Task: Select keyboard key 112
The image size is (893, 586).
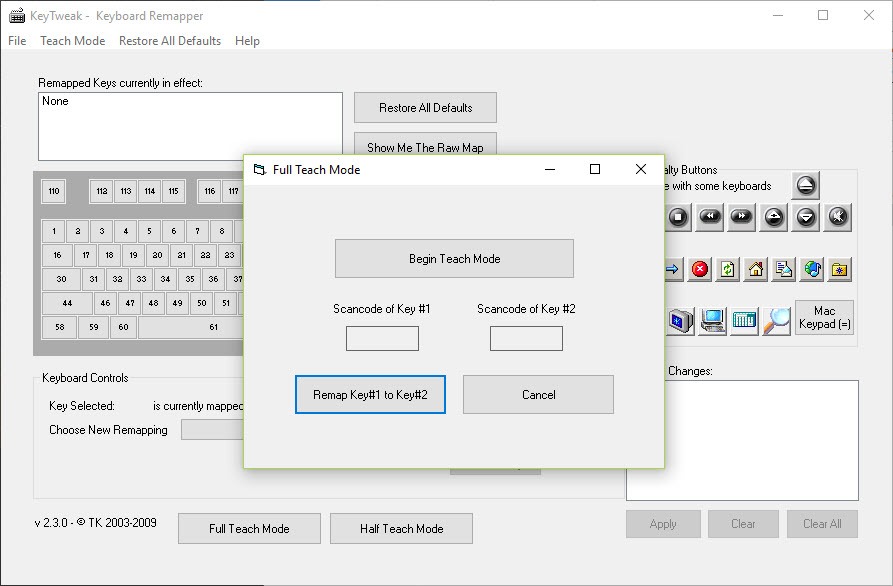Action: [101, 191]
